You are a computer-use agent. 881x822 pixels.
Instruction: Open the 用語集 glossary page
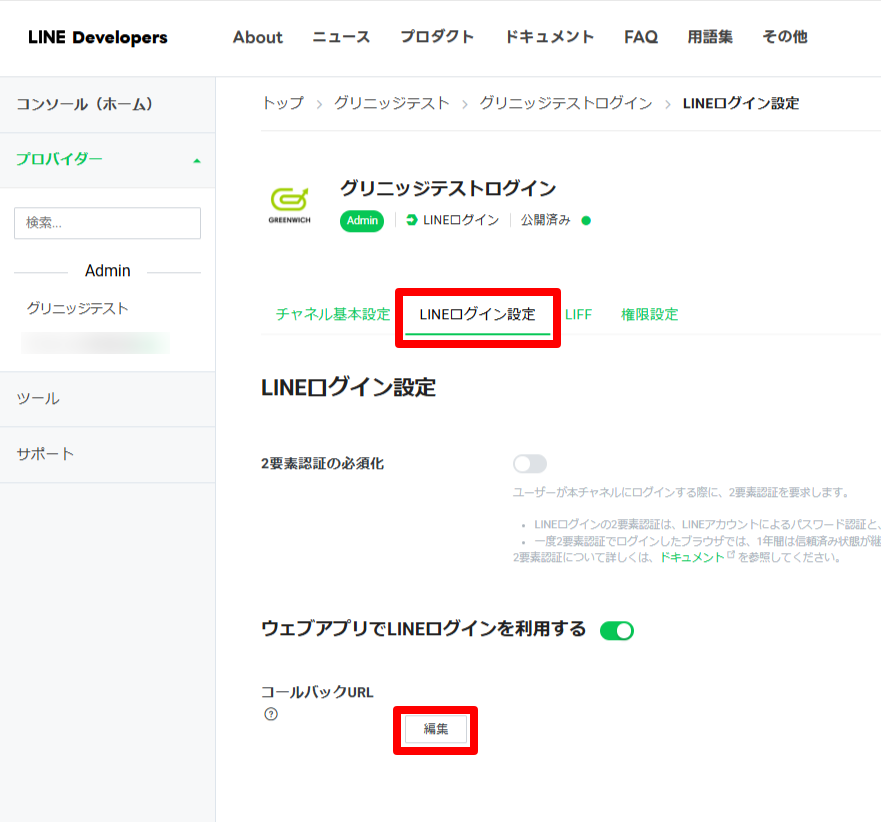click(710, 37)
